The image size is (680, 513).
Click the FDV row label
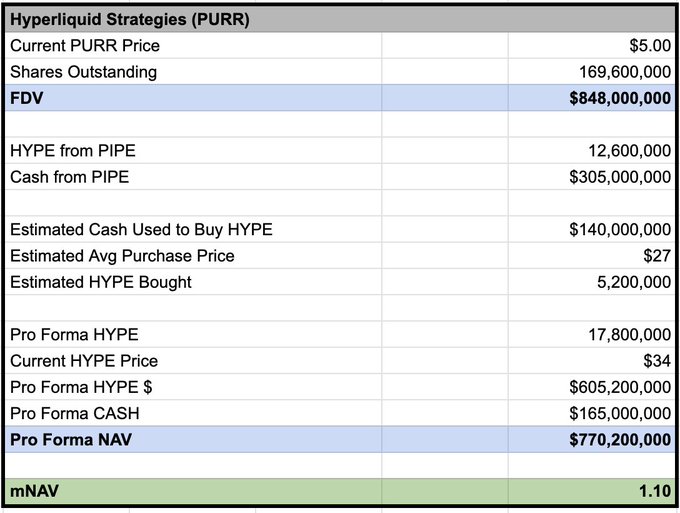(x=27, y=98)
